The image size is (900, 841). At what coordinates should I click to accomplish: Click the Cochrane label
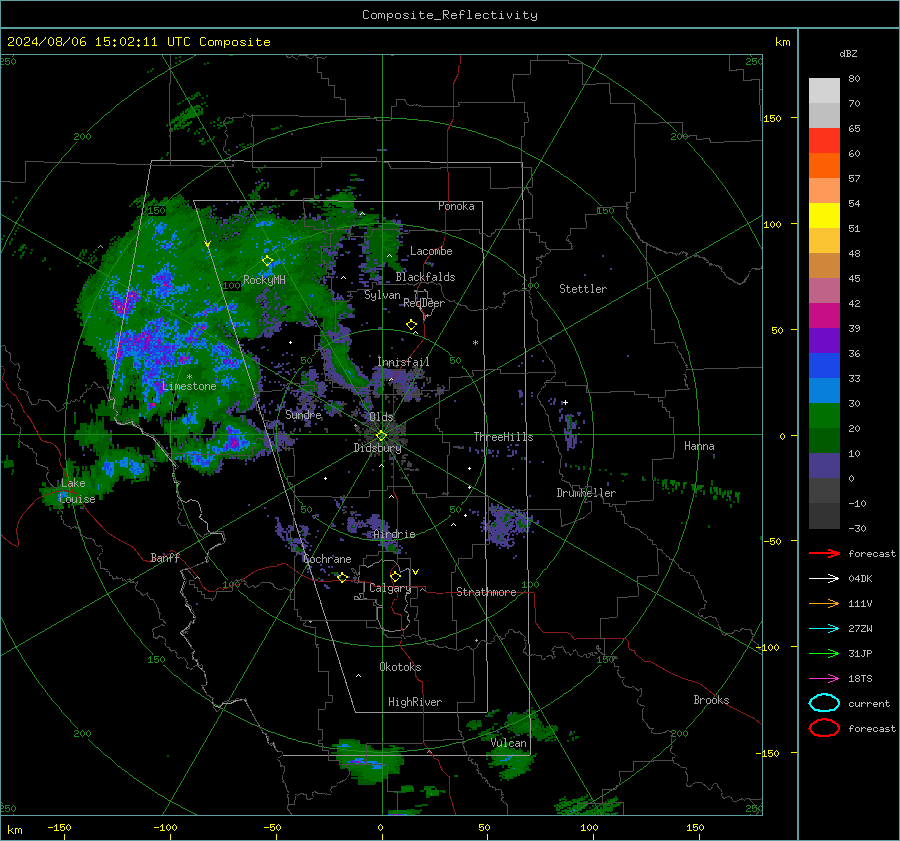[327, 559]
